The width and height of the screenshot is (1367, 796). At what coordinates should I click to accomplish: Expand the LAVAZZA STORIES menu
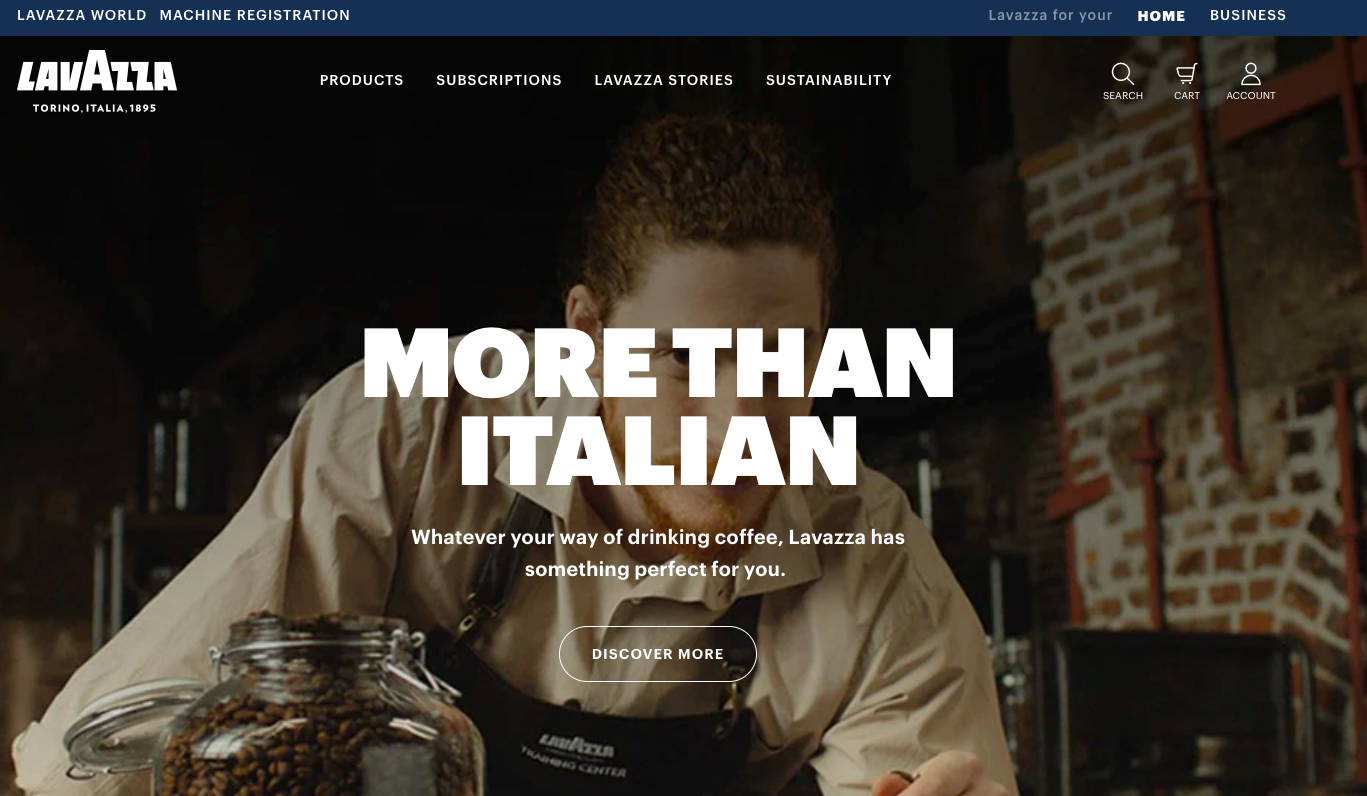[664, 80]
